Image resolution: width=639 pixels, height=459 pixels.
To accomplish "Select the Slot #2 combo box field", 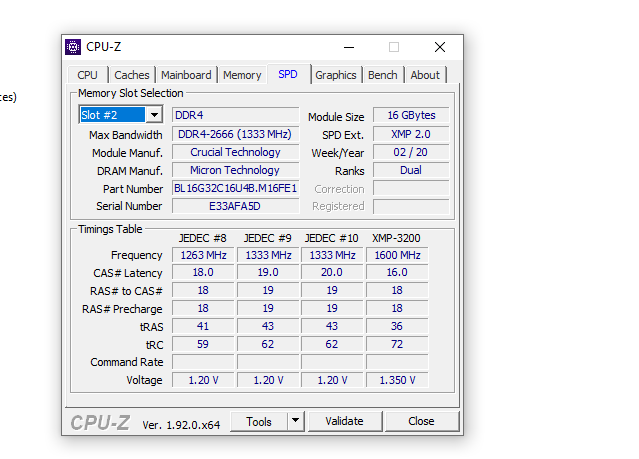I will click(121, 115).
